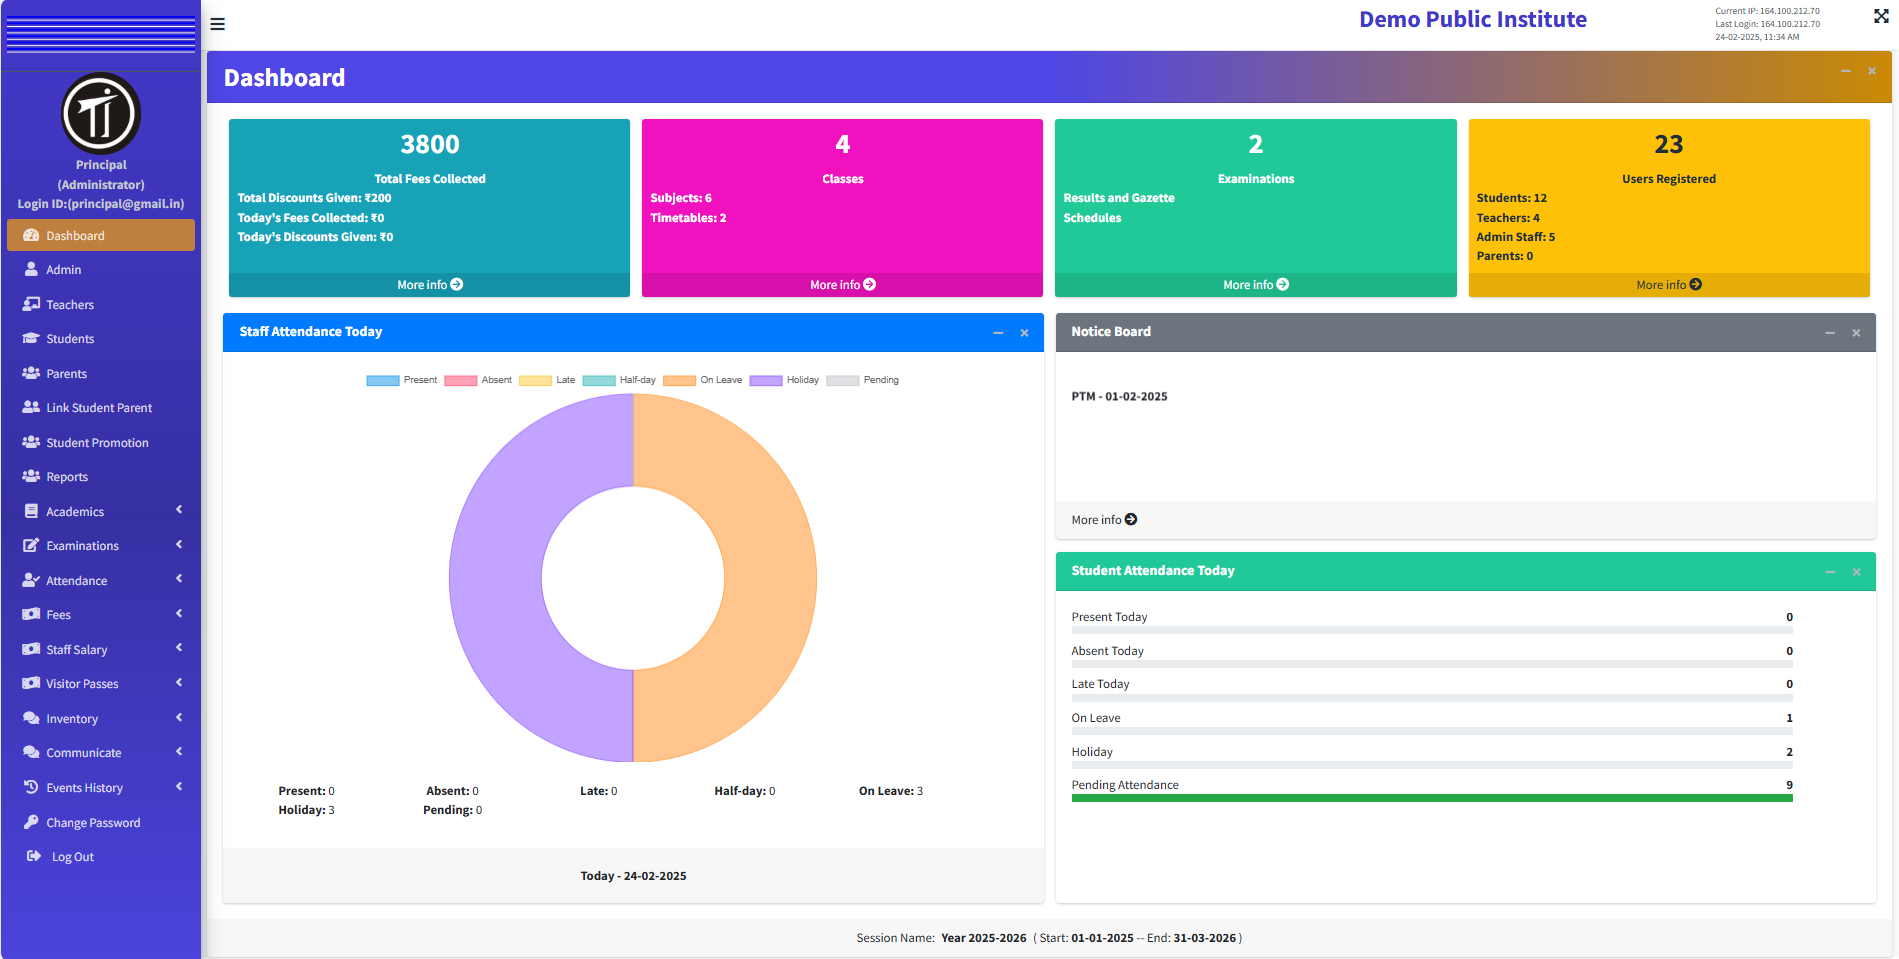Expand the Inventory submenu chevron
This screenshot has width=1899, height=959.
(179, 718)
